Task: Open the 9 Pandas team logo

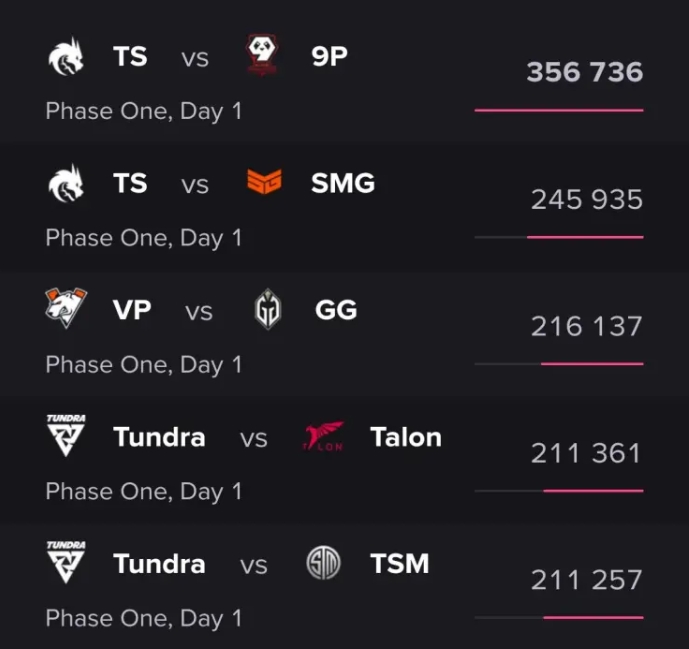Action: (x=265, y=56)
